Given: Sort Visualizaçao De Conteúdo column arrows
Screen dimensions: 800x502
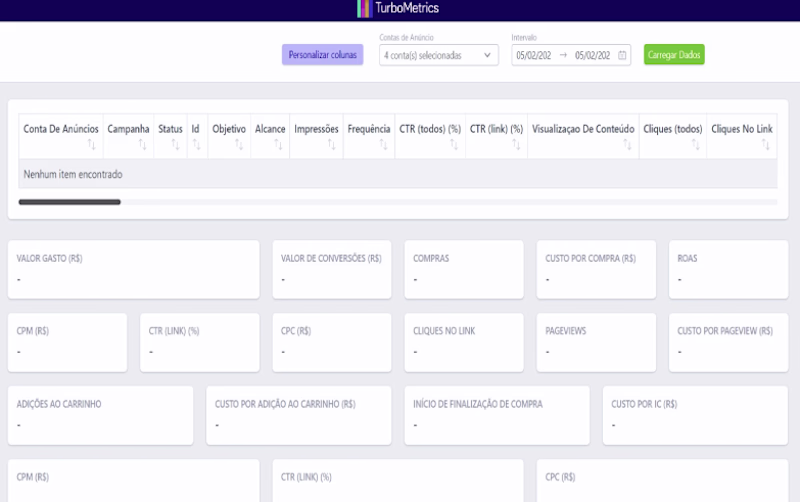Looking at the screenshot, I should [x=627, y=144].
